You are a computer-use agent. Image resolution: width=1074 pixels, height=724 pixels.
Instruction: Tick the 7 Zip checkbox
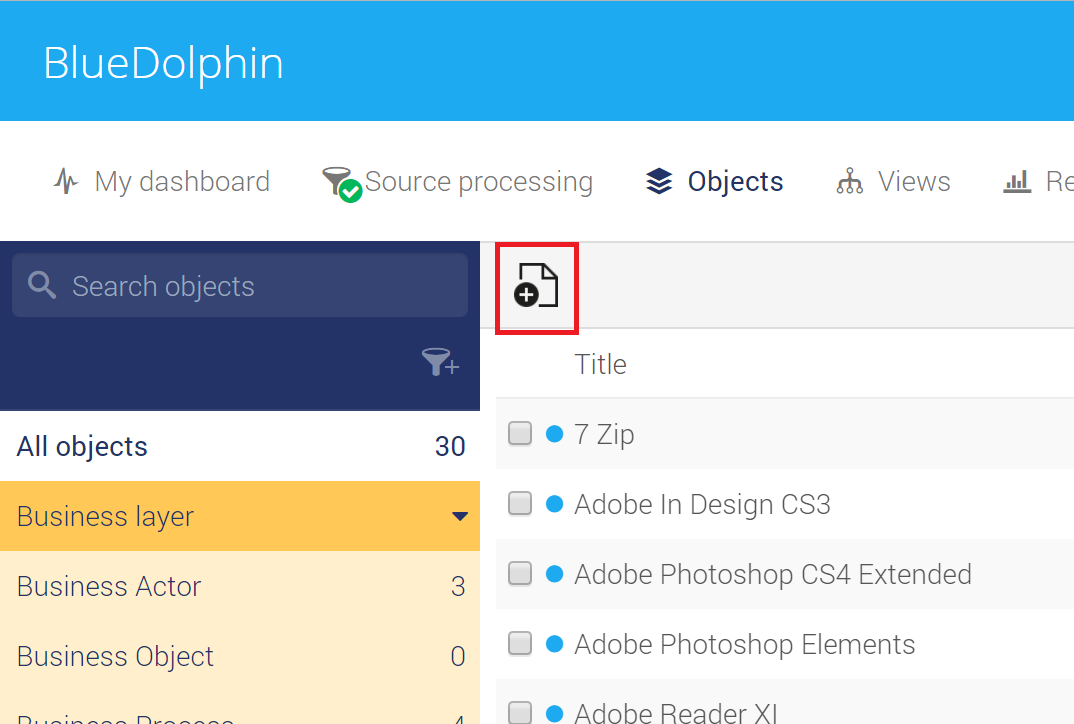[x=520, y=434]
